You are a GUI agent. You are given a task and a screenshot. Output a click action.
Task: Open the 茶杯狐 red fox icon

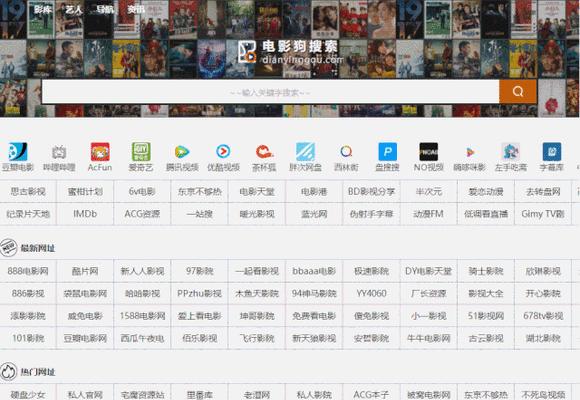[264, 152]
